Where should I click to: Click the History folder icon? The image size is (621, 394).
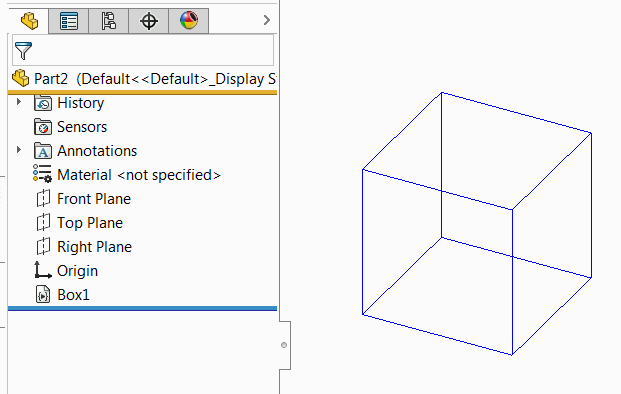tap(43, 103)
